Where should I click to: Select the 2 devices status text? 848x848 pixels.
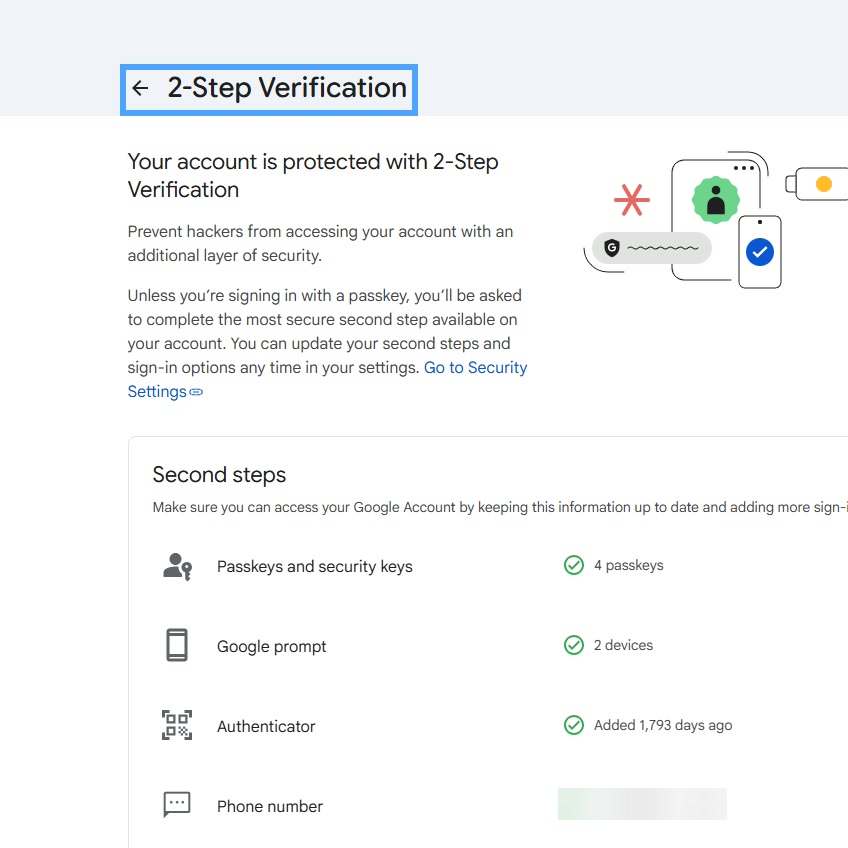click(623, 645)
